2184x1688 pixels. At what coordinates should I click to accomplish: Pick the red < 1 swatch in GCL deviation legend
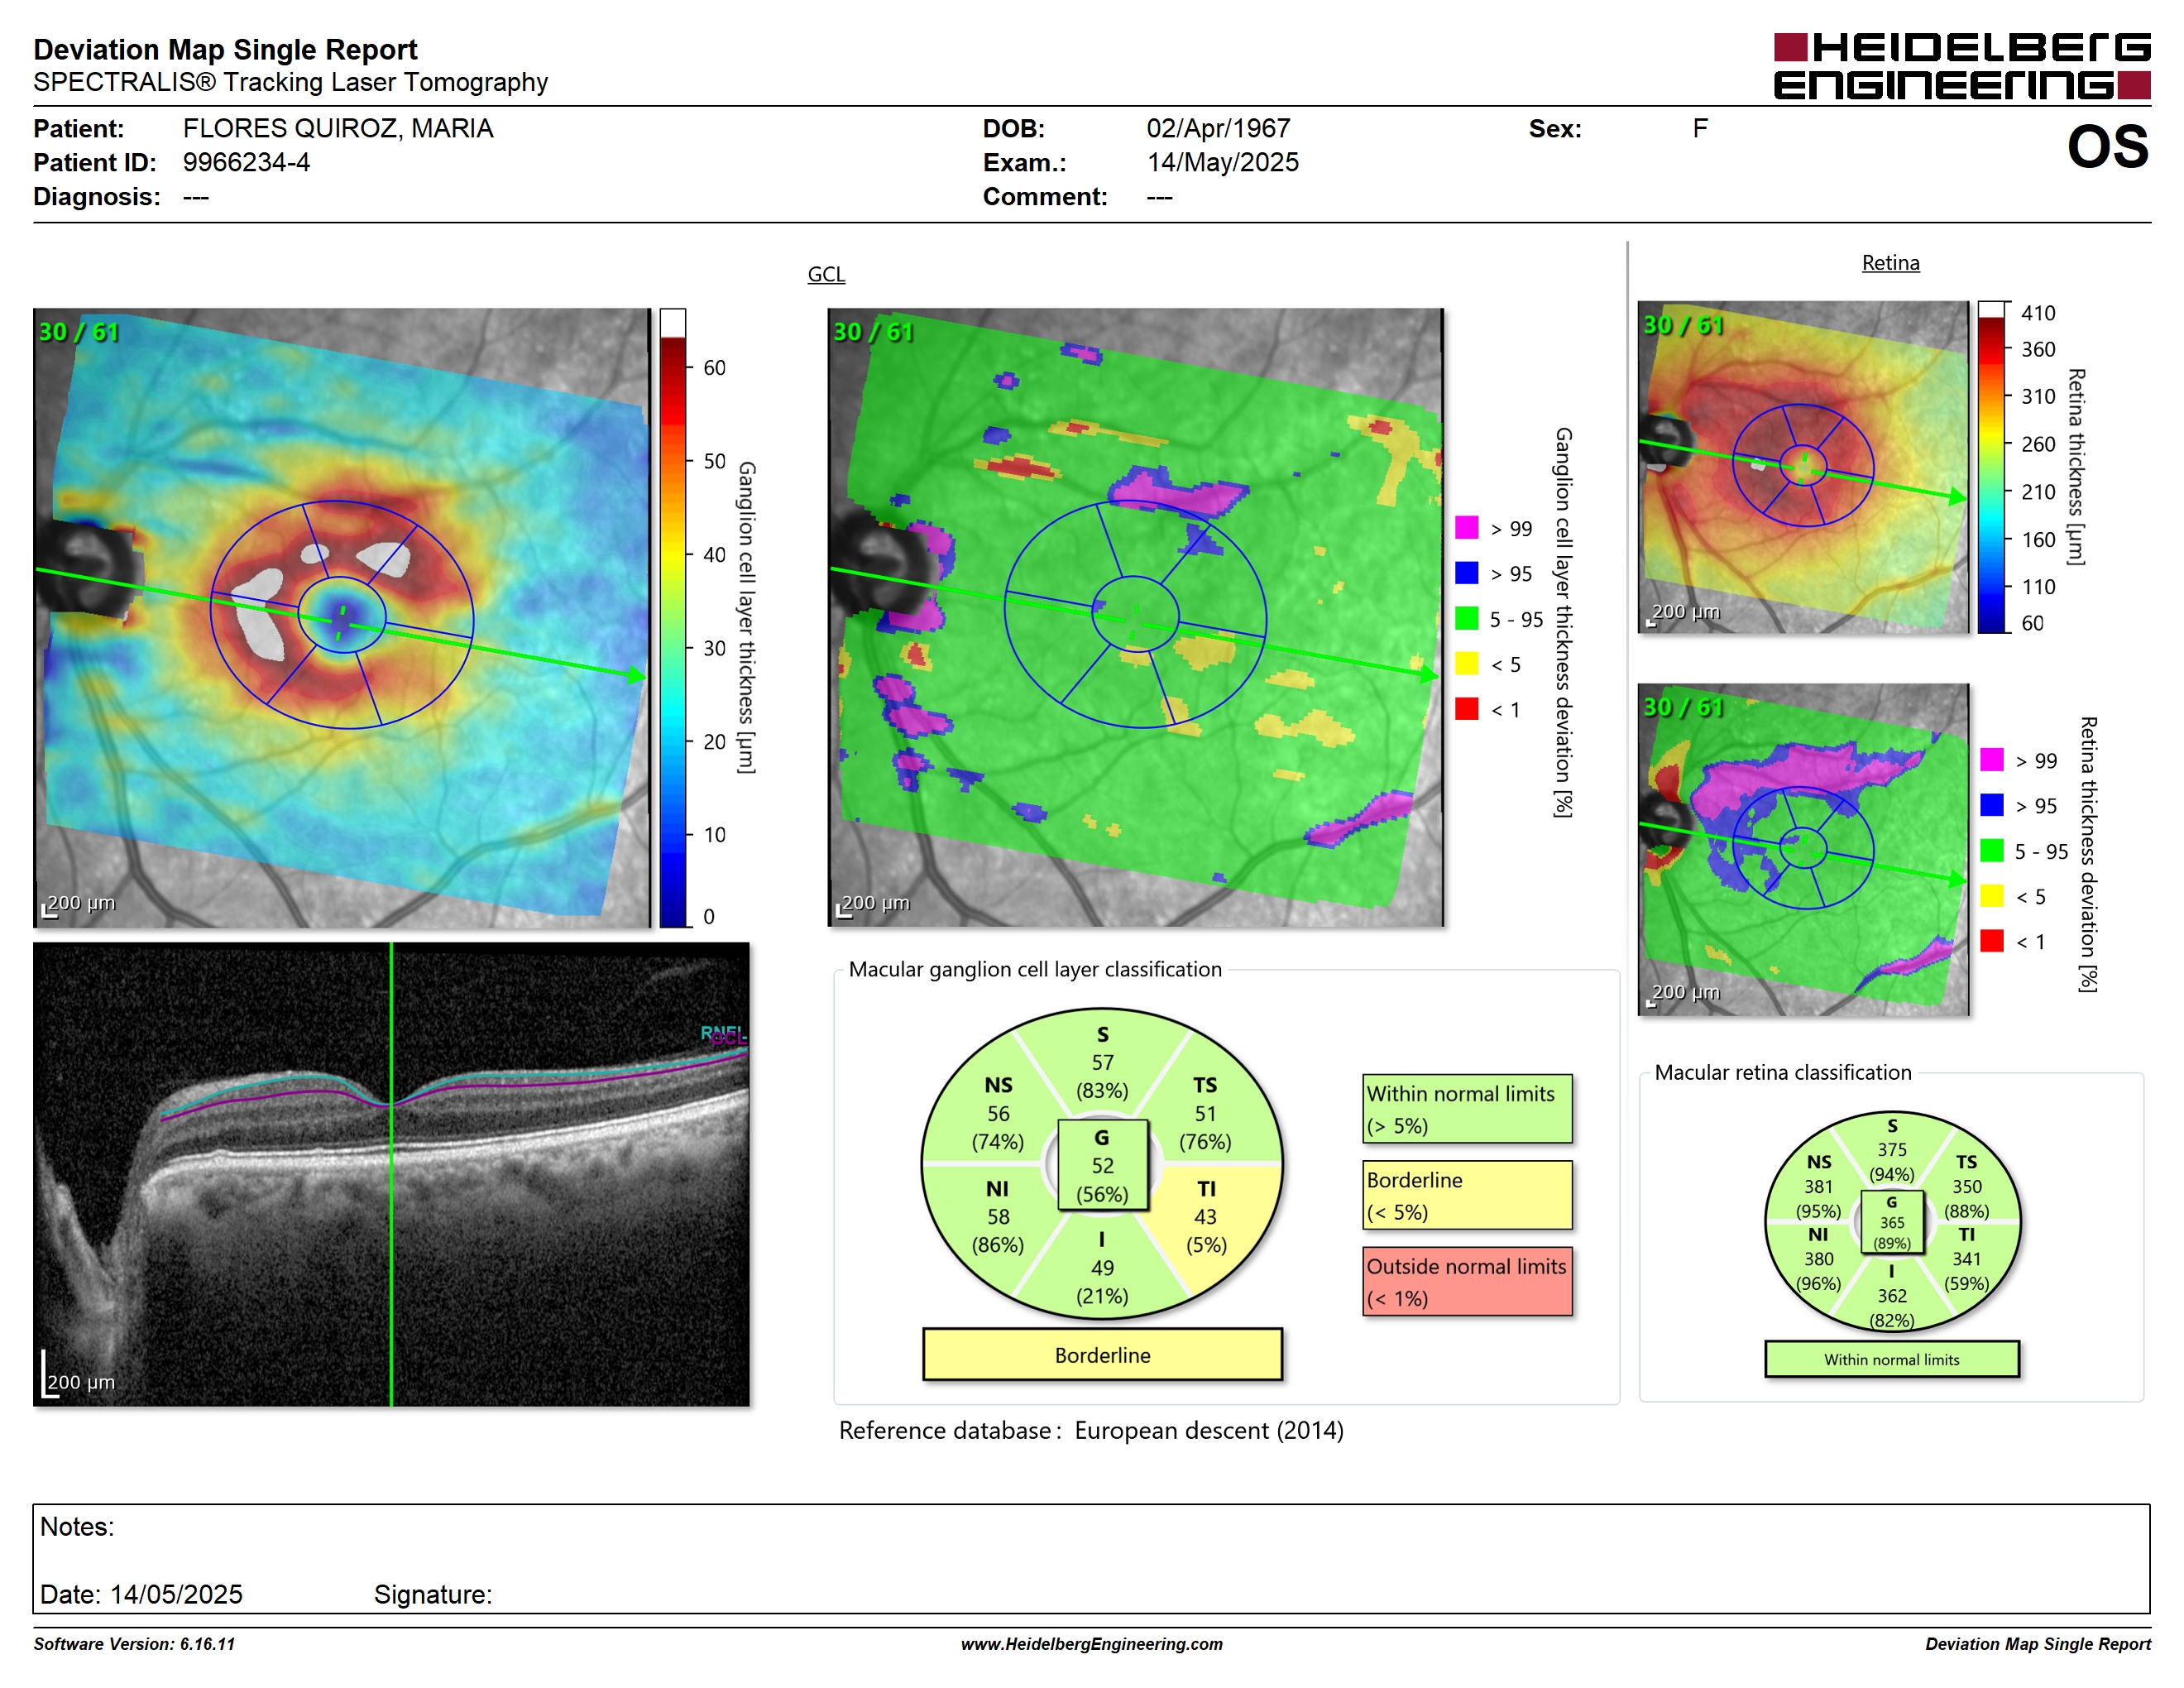coord(1466,709)
